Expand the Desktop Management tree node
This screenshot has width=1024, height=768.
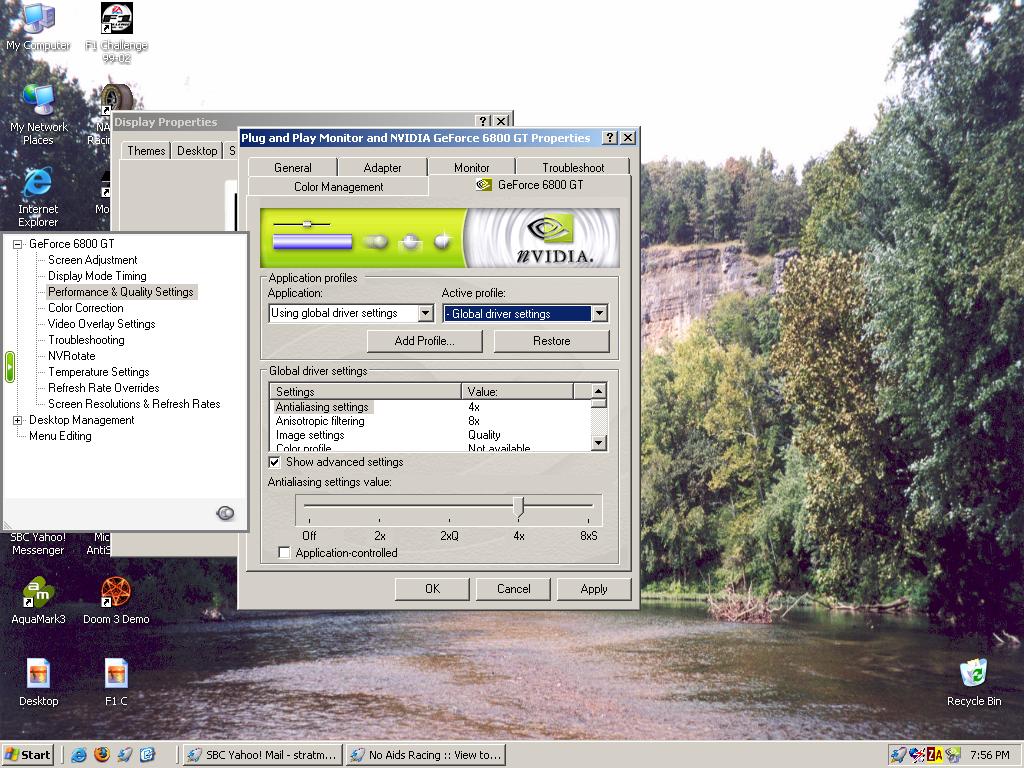(17, 421)
